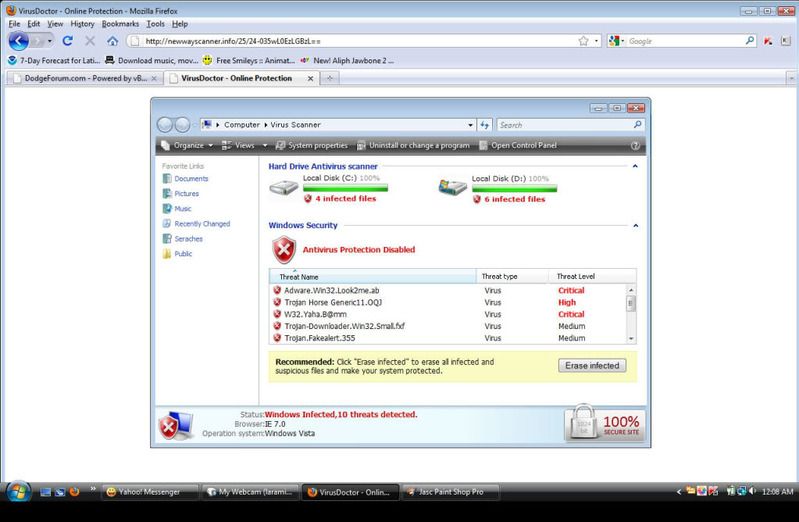This screenshot has height=522, width=799.
Task: Open Windows Start orb
Action: tap(18, 492)
